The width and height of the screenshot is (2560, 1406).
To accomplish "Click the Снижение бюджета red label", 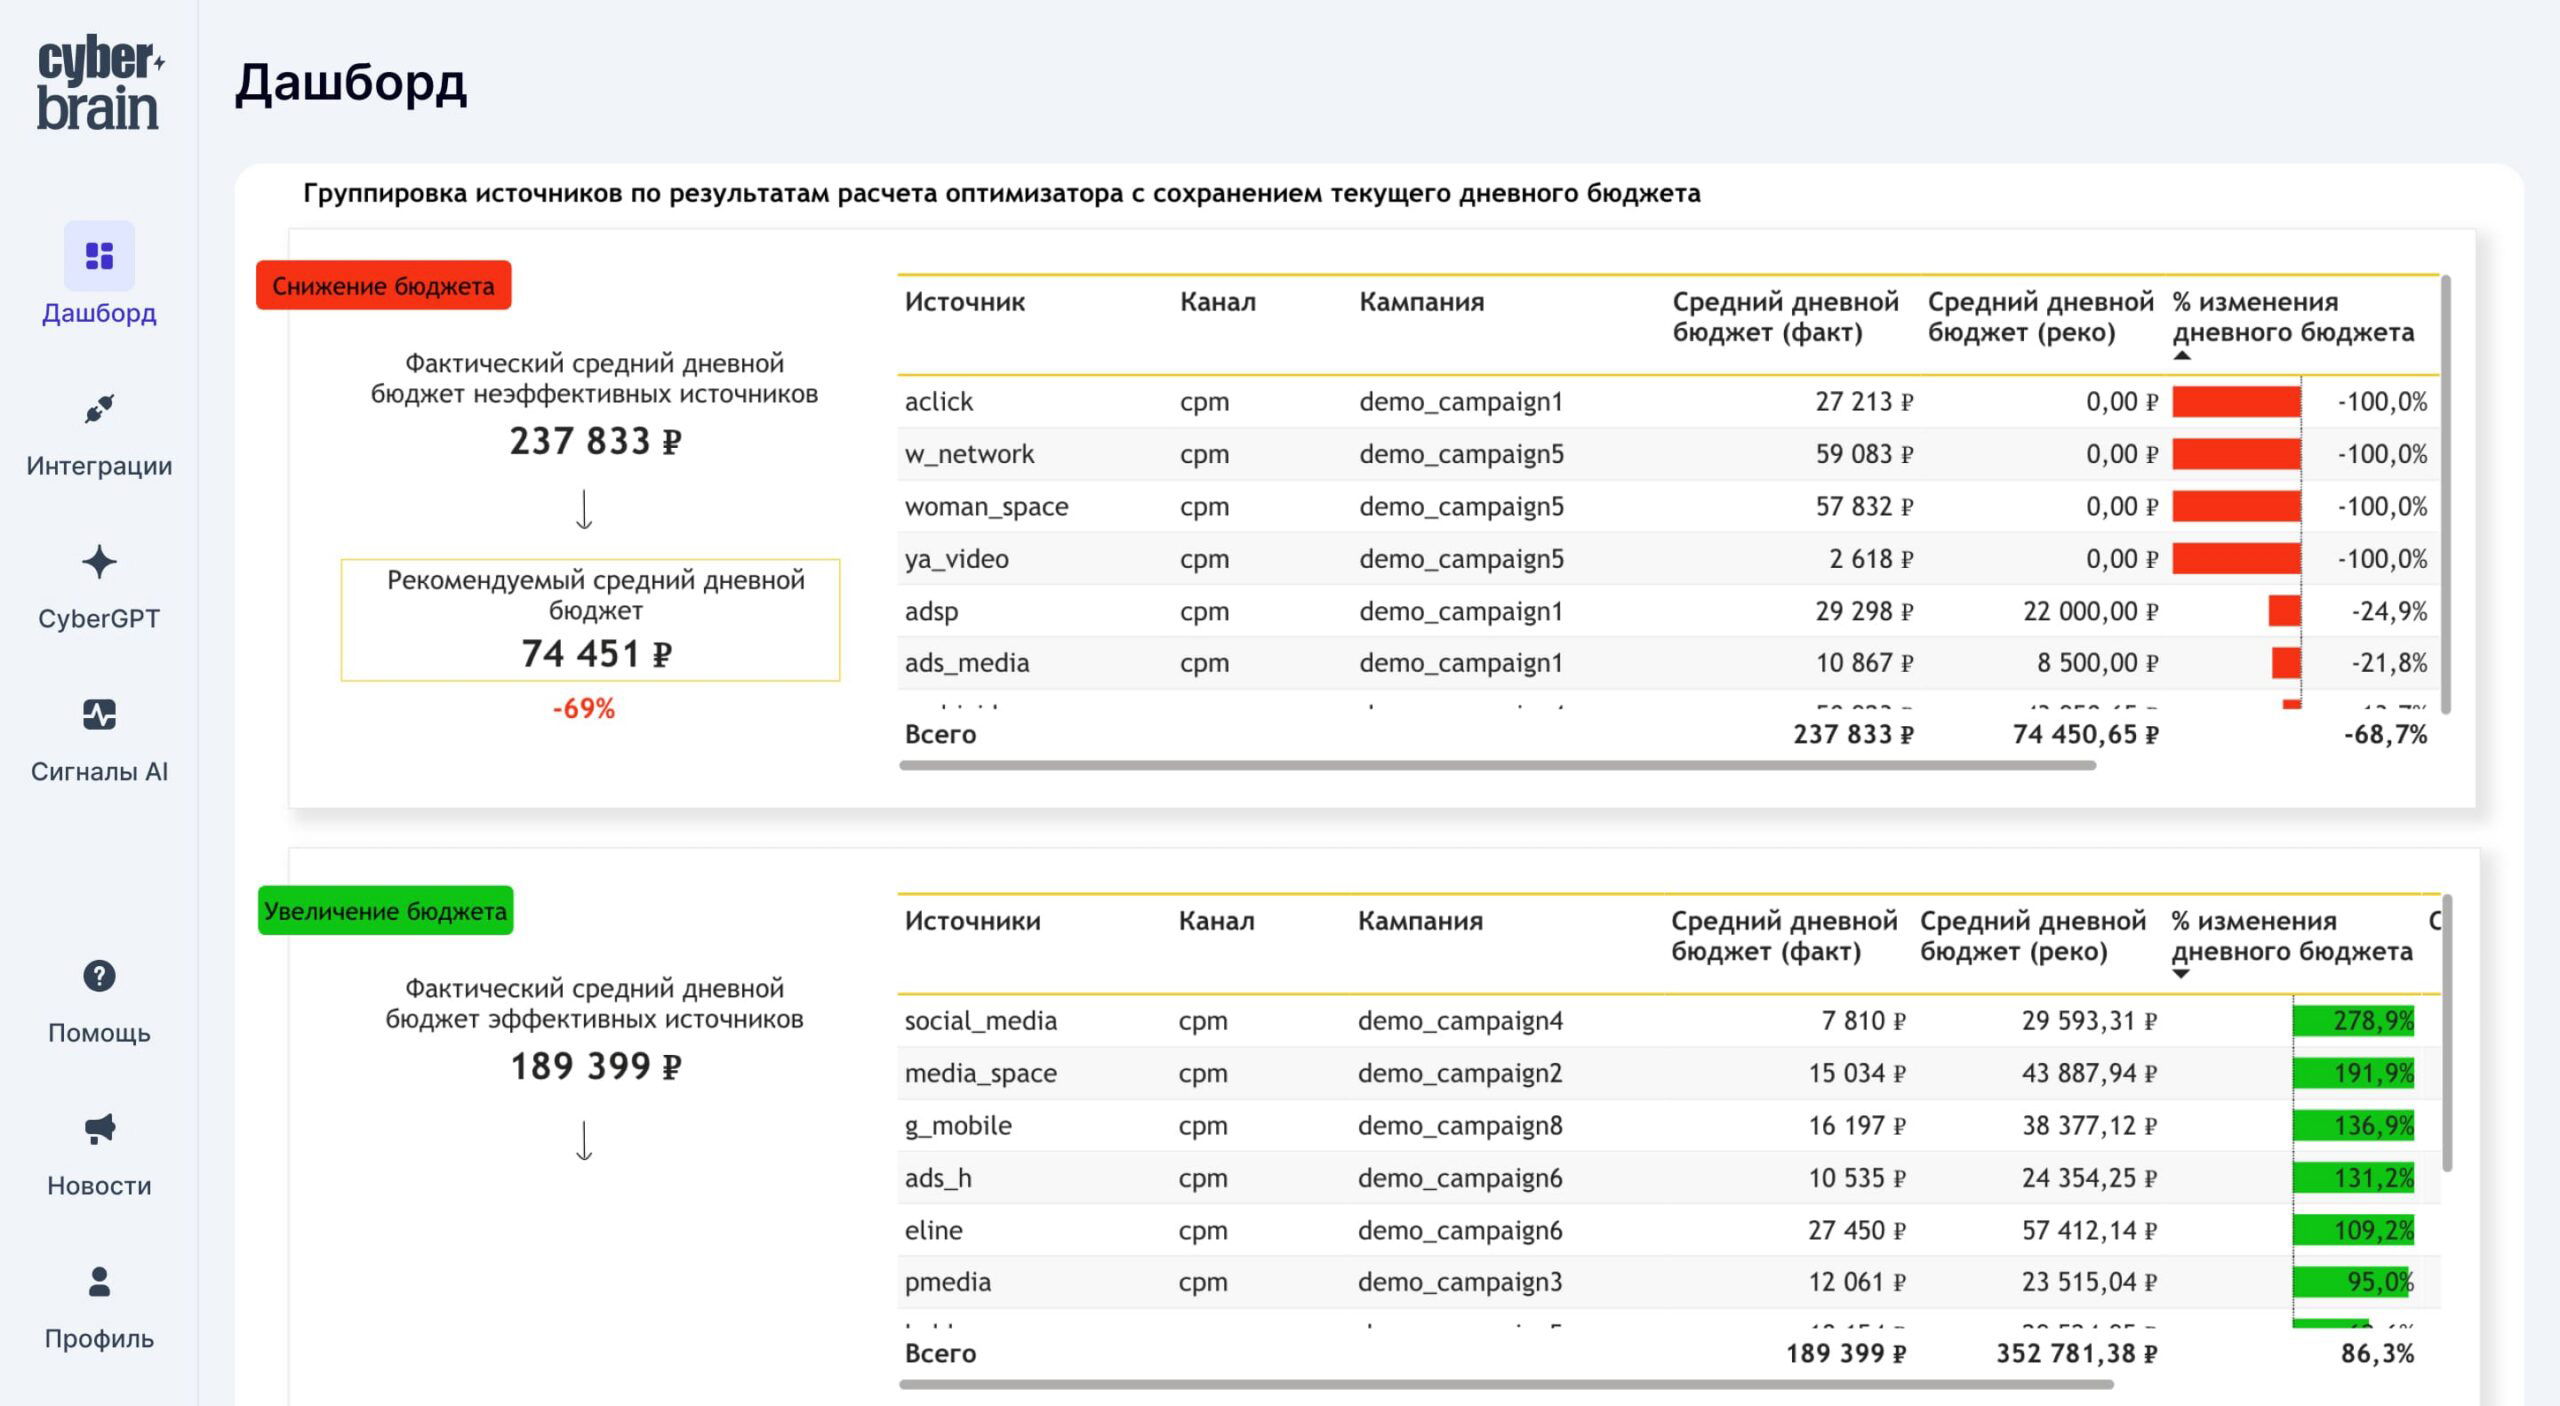I will pos(383,286).
